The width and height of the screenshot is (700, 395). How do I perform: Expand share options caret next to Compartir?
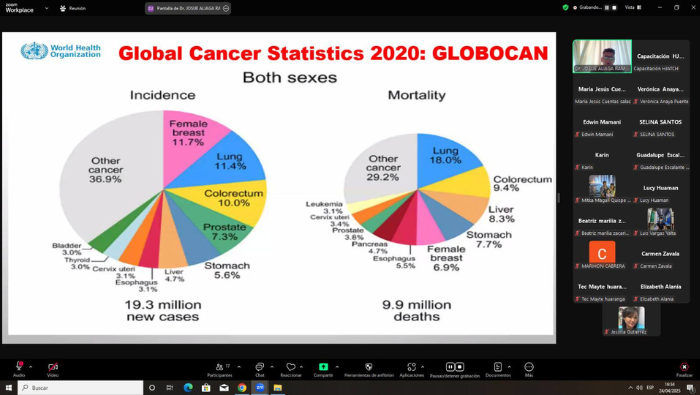tap(337, 367)
